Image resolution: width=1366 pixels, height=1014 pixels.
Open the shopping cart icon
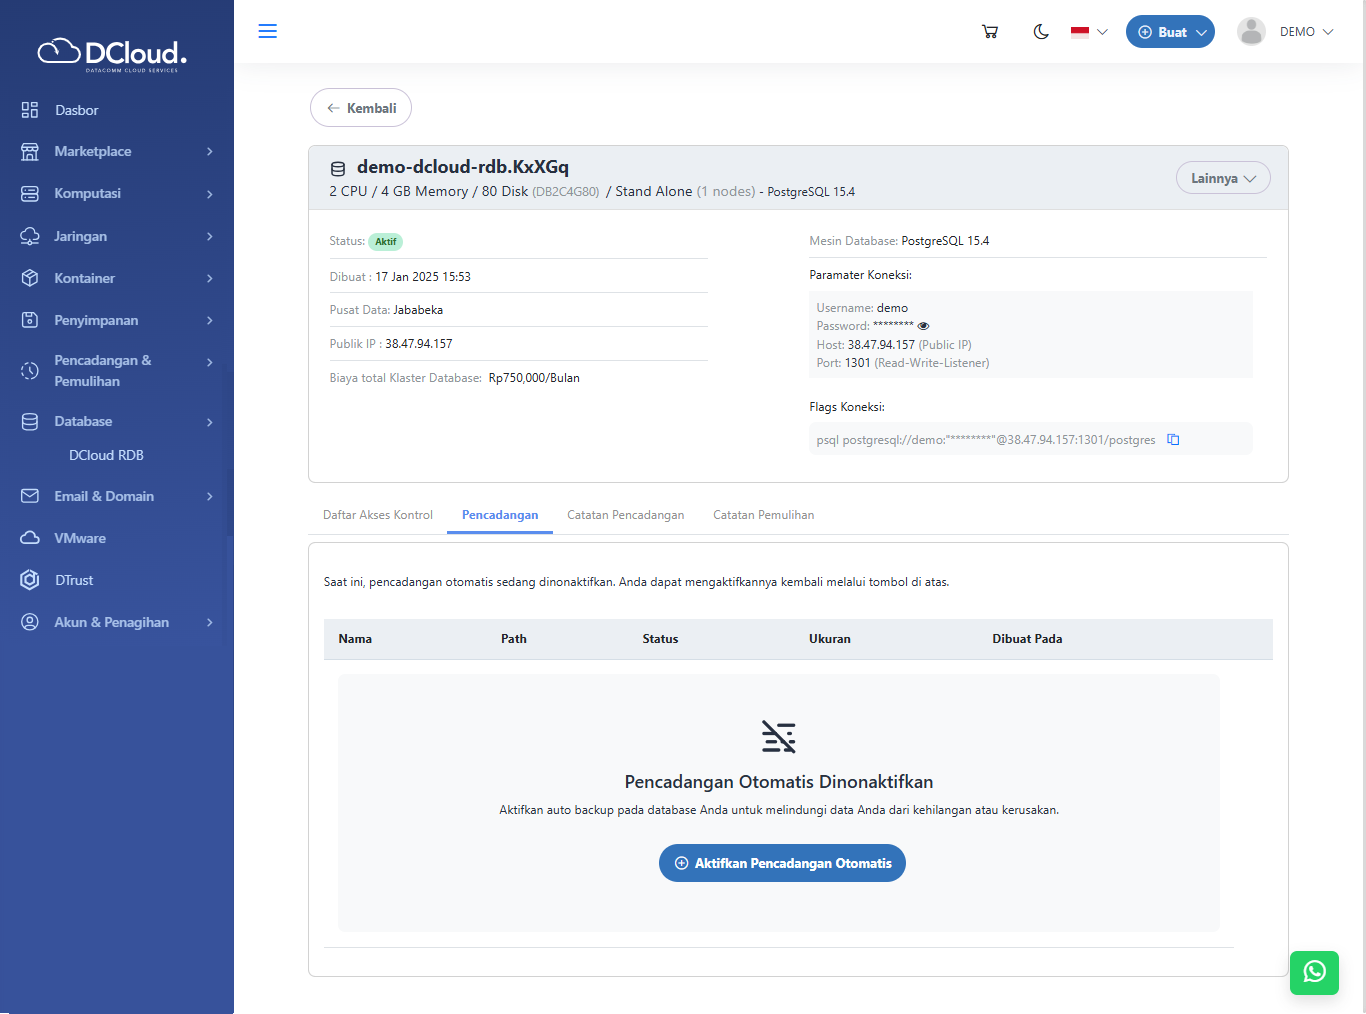990,32
